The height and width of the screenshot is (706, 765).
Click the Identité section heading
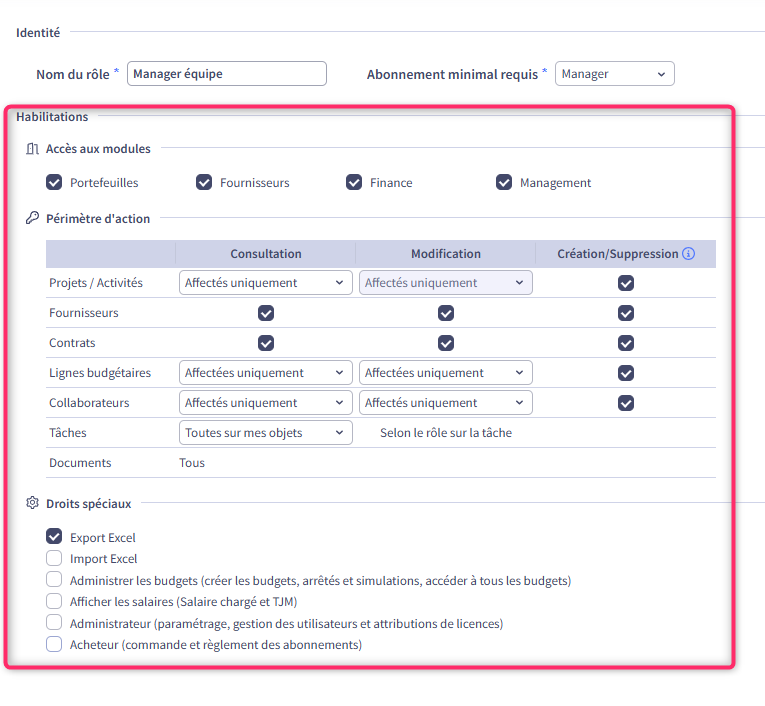(x=38, y=33)
